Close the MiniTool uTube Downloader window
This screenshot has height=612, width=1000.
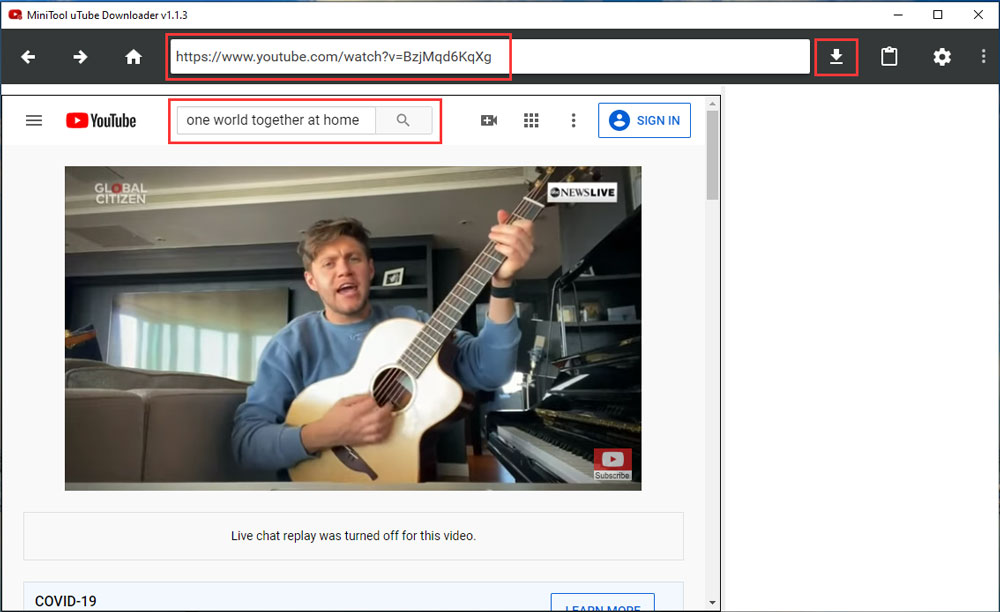[x=978, y=15]
